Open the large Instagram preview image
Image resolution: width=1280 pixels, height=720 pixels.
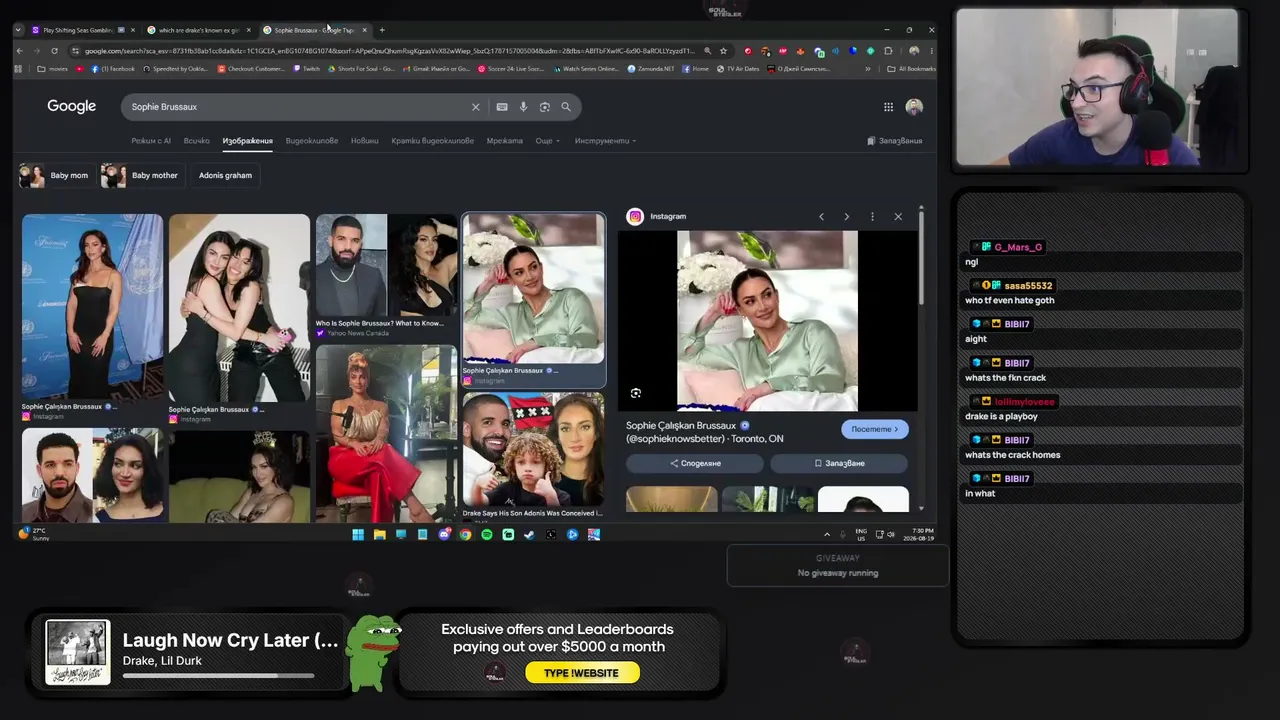767,320
